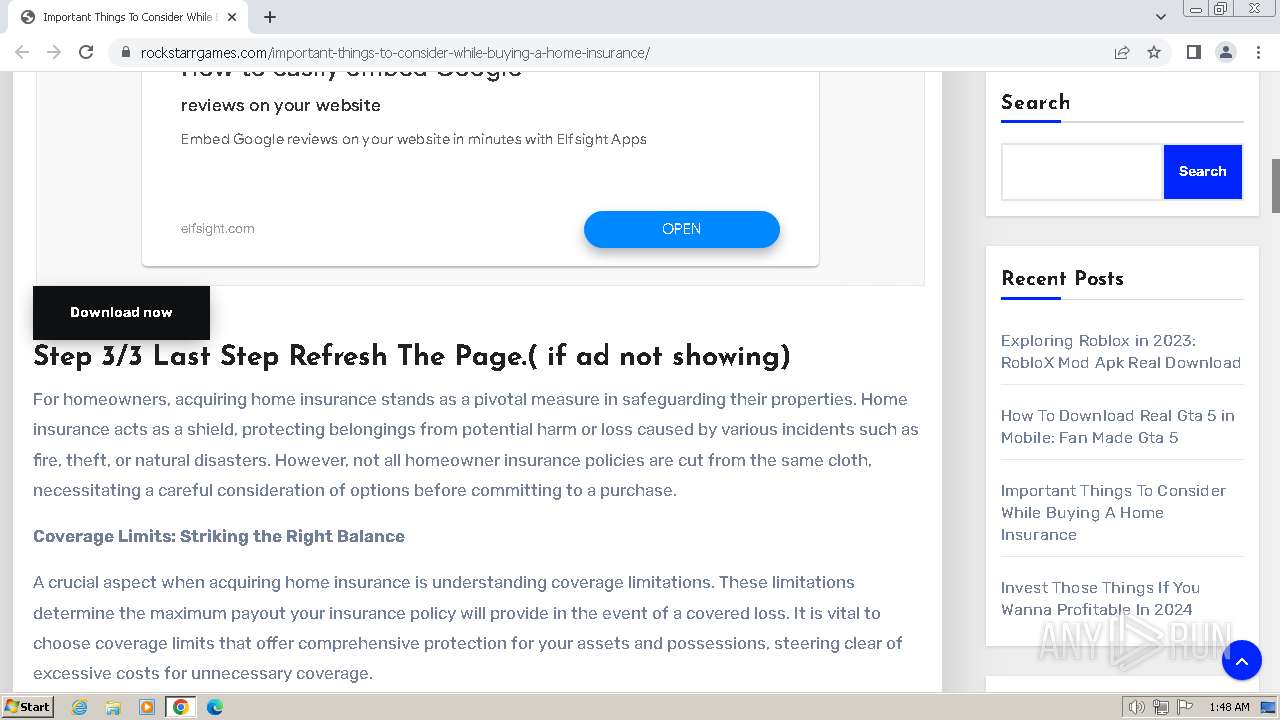Go back to the previous page
The width and height of the screenshot is (1280, 720).
point(22,52)
